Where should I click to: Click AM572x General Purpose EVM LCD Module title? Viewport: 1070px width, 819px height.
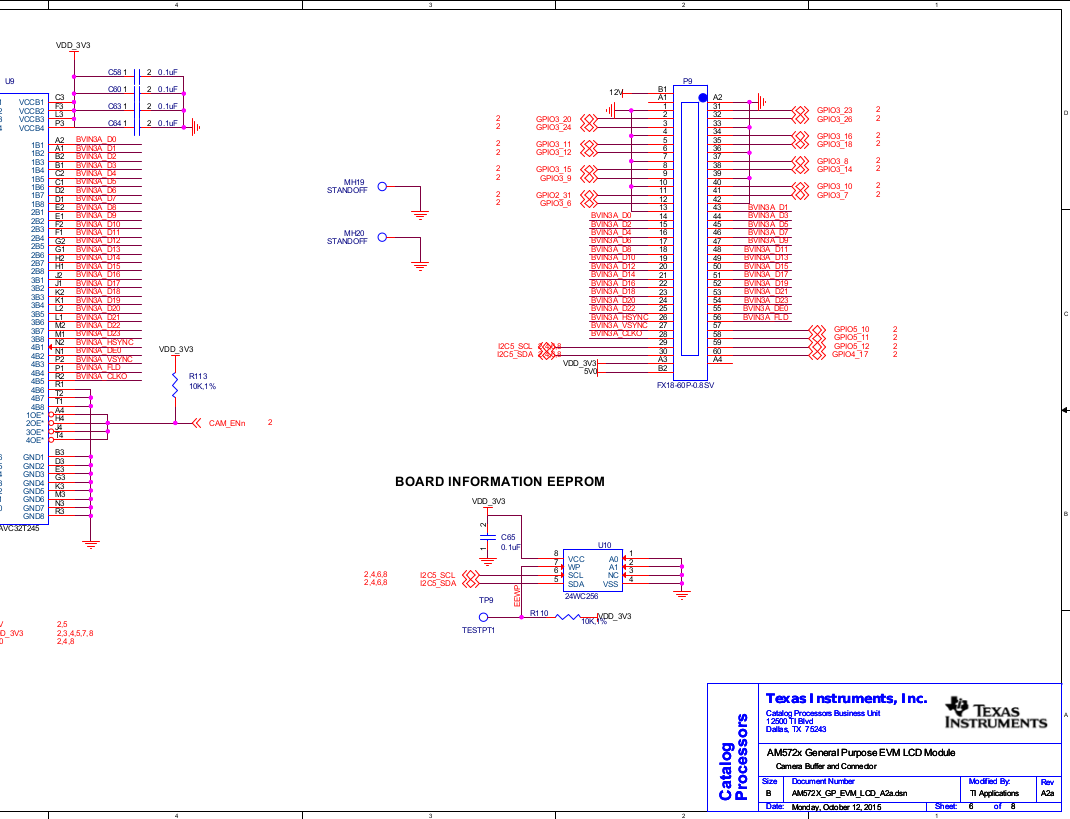(x=861, y=753)
